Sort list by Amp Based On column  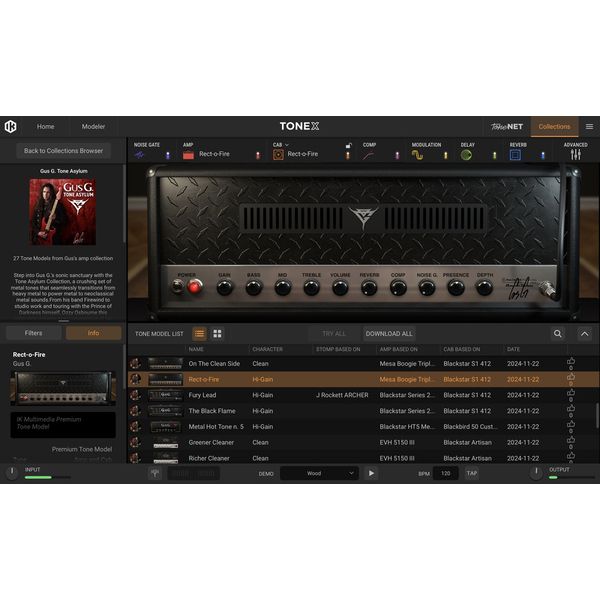click(398, 349)
